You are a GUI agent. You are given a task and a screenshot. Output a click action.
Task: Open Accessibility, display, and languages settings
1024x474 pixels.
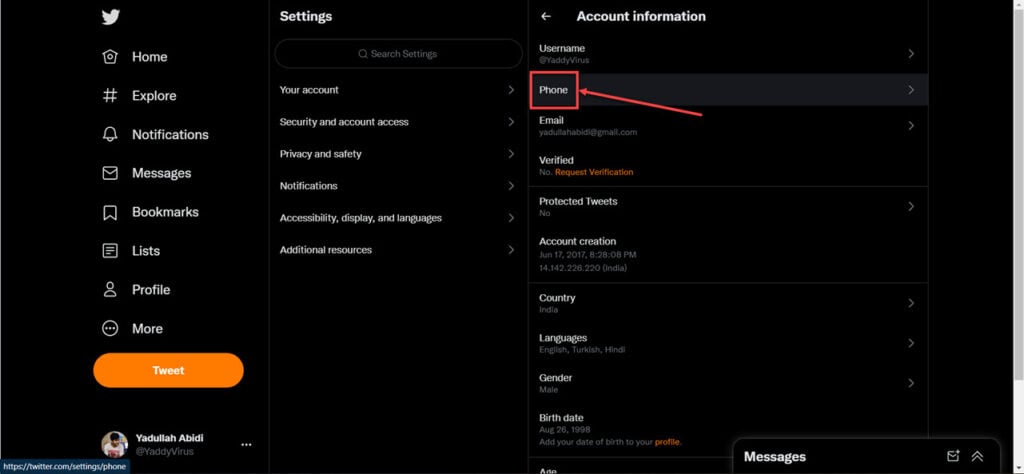coord(398,218)
